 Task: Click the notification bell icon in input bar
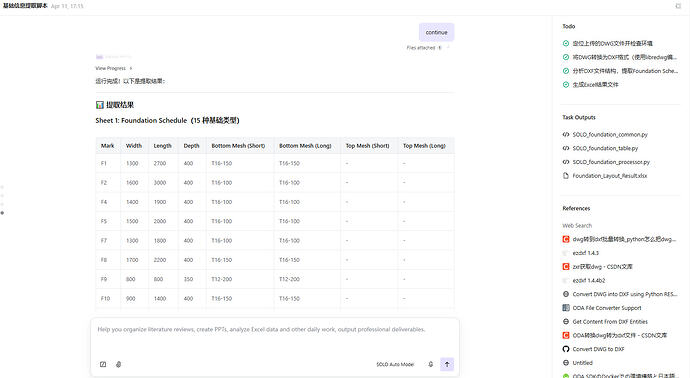pos(430,364)
